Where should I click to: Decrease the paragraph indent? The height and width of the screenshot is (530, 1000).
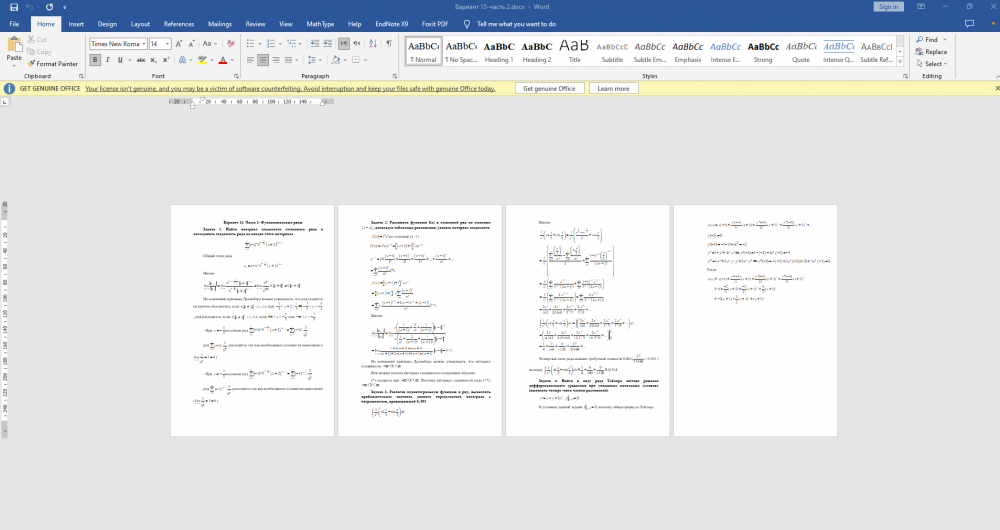pyautogui.click(x=314, y=43)
